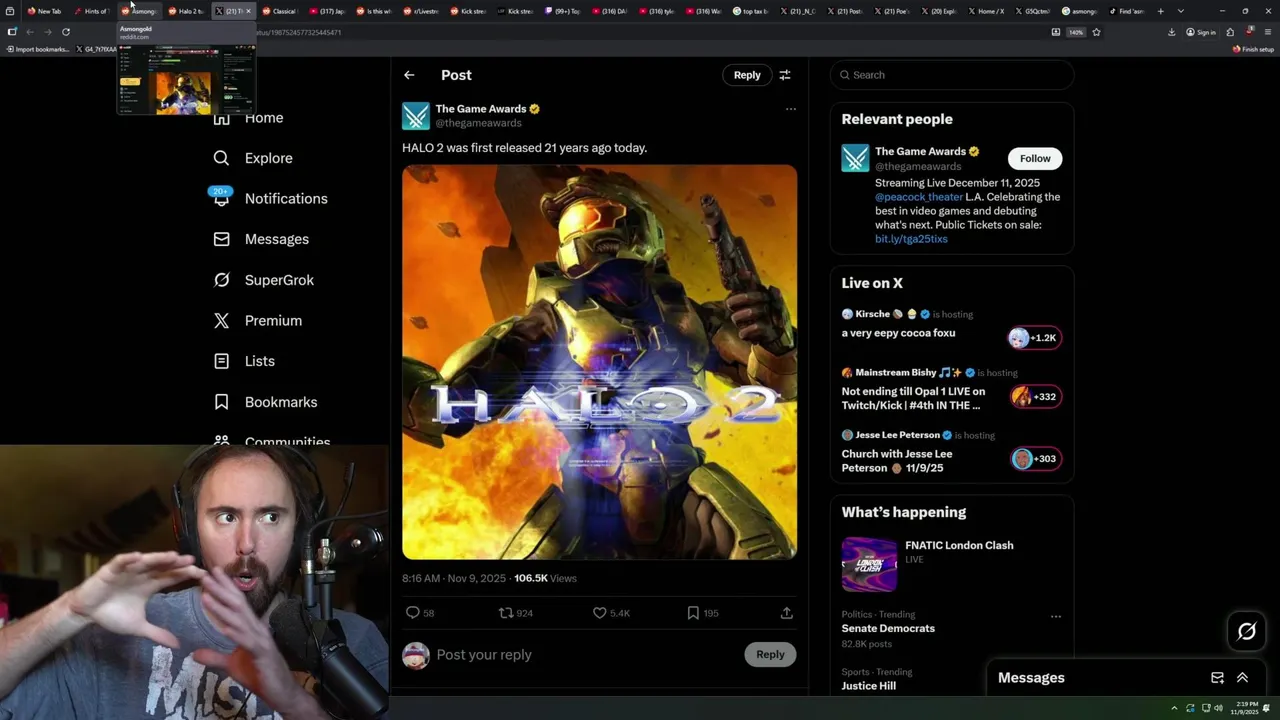
Task: Open Notifications in the X sidebar
Action: point(270,199)
